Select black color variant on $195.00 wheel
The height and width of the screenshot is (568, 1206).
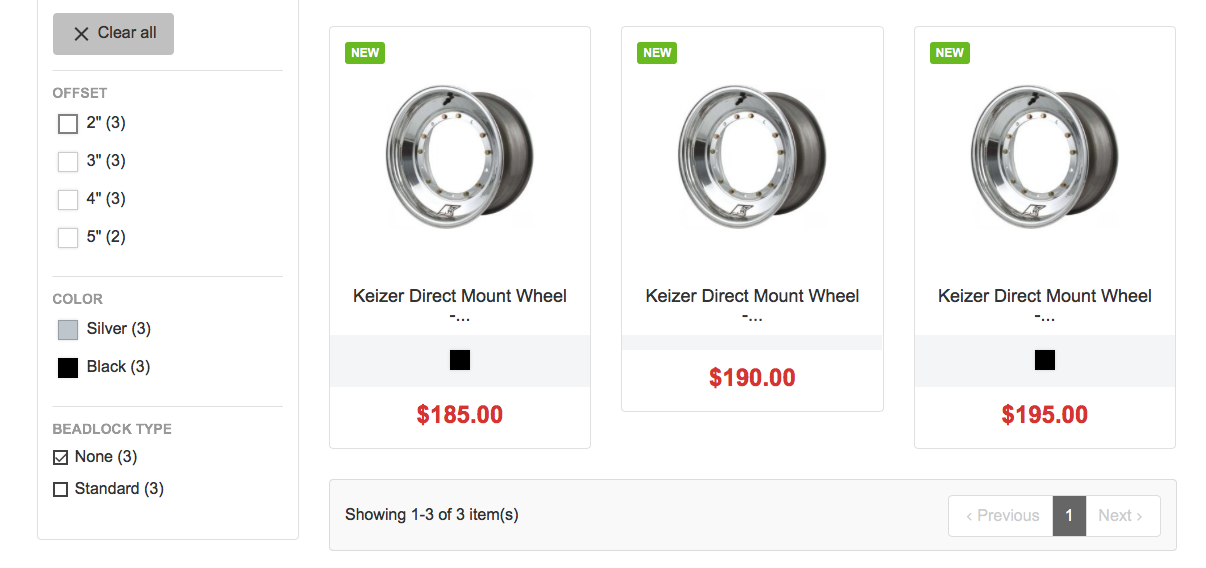click(x=1045, y=360)
